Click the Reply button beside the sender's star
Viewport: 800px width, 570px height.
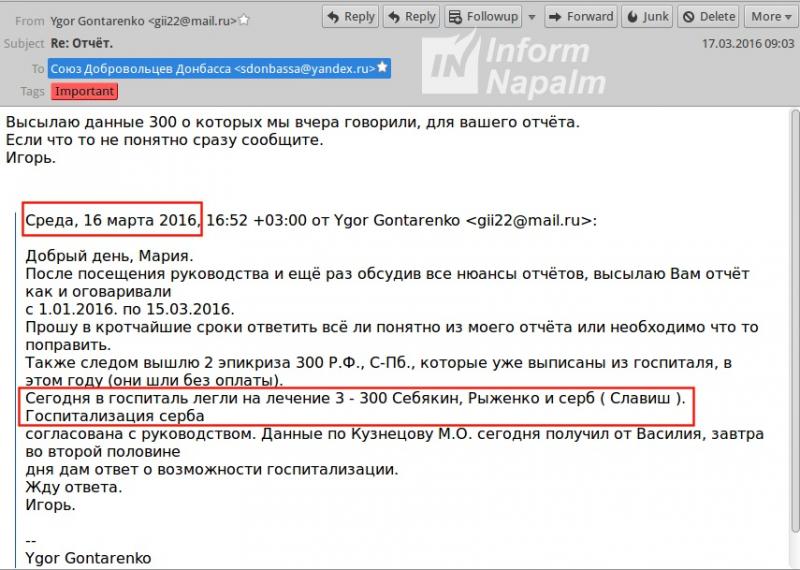(350, 17)
